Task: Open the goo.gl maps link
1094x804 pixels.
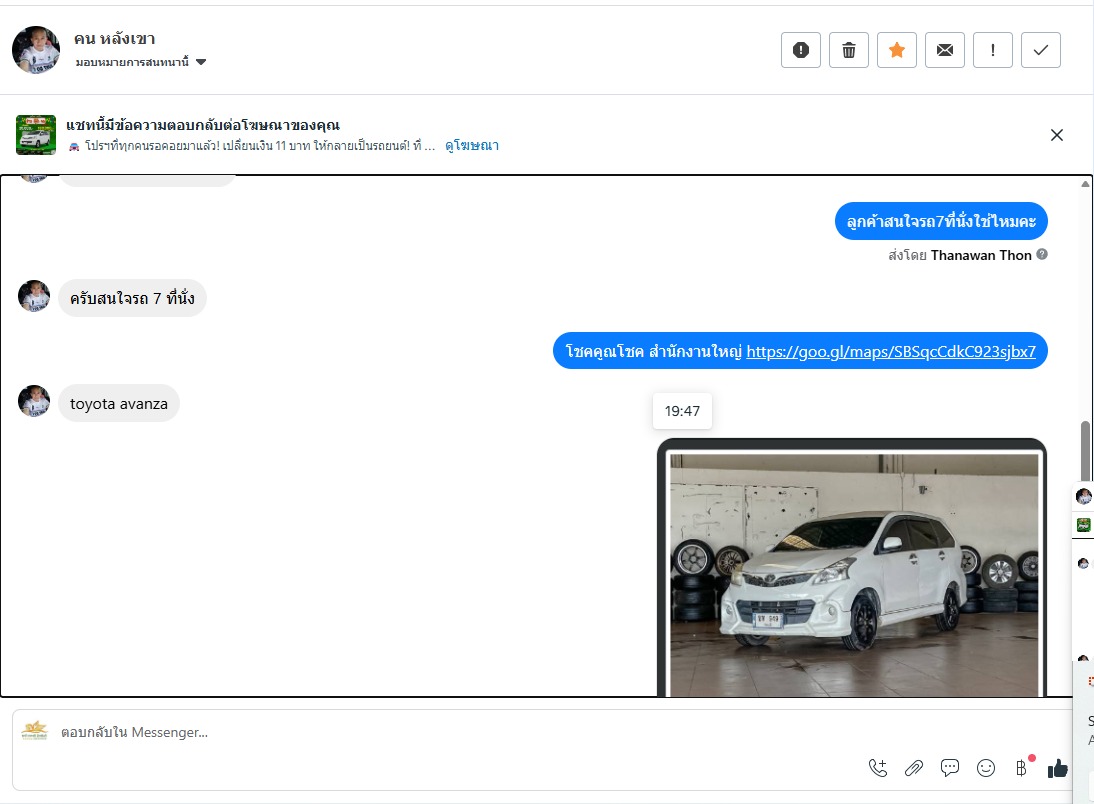Action: 890,351
